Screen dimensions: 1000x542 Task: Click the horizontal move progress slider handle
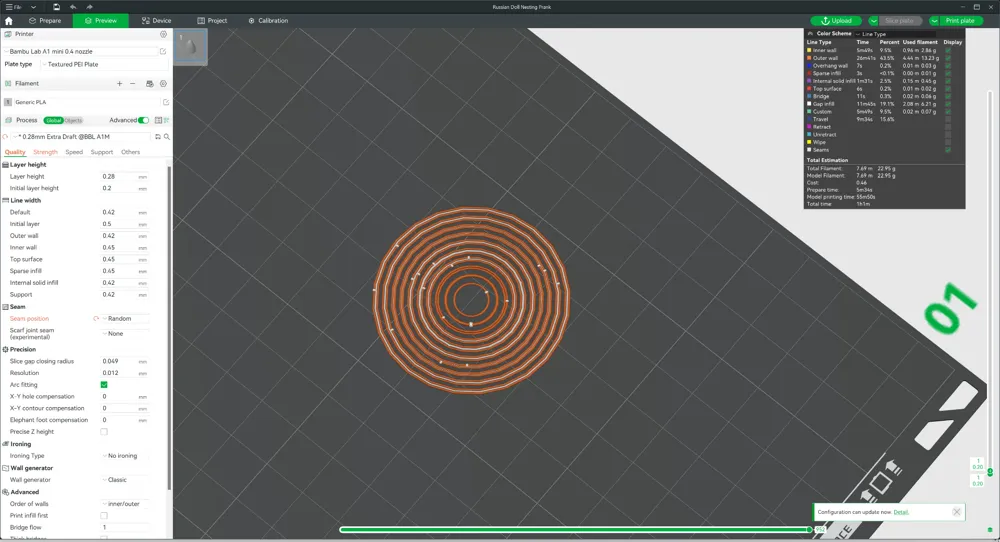pyautogui.click(x=809, y=529)
